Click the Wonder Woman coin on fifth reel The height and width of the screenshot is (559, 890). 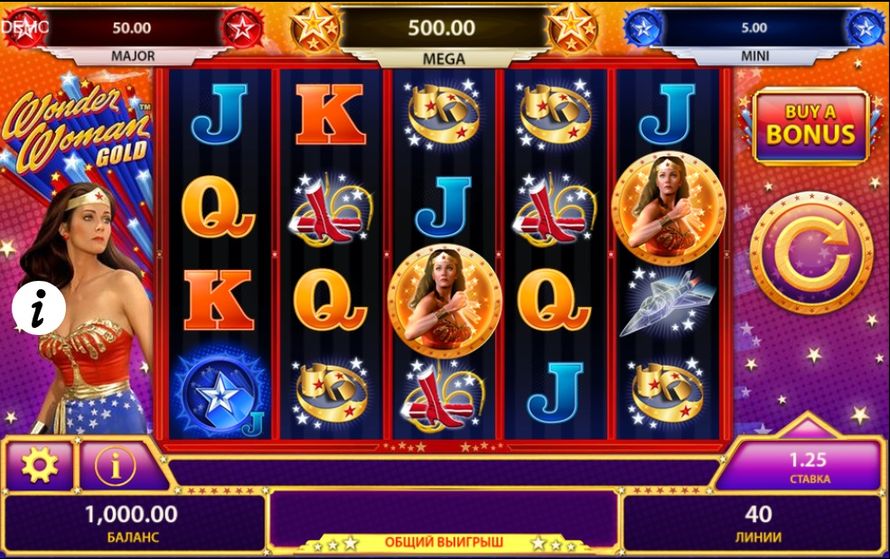point(669,209)
